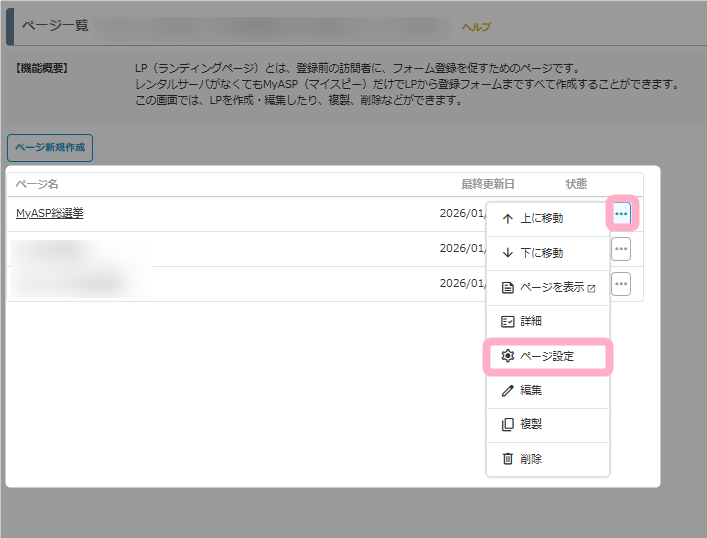Open the three-dot menu on second row
The height and width of the screenshot is (538, 707).
point(621,249)
